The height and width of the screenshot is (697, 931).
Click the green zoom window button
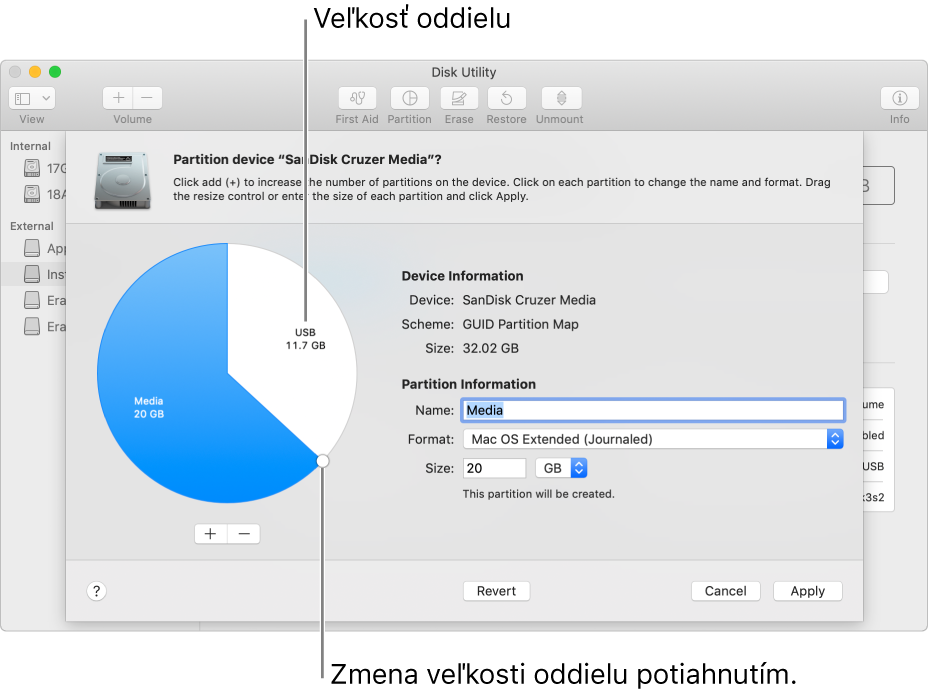click(55, 72)
